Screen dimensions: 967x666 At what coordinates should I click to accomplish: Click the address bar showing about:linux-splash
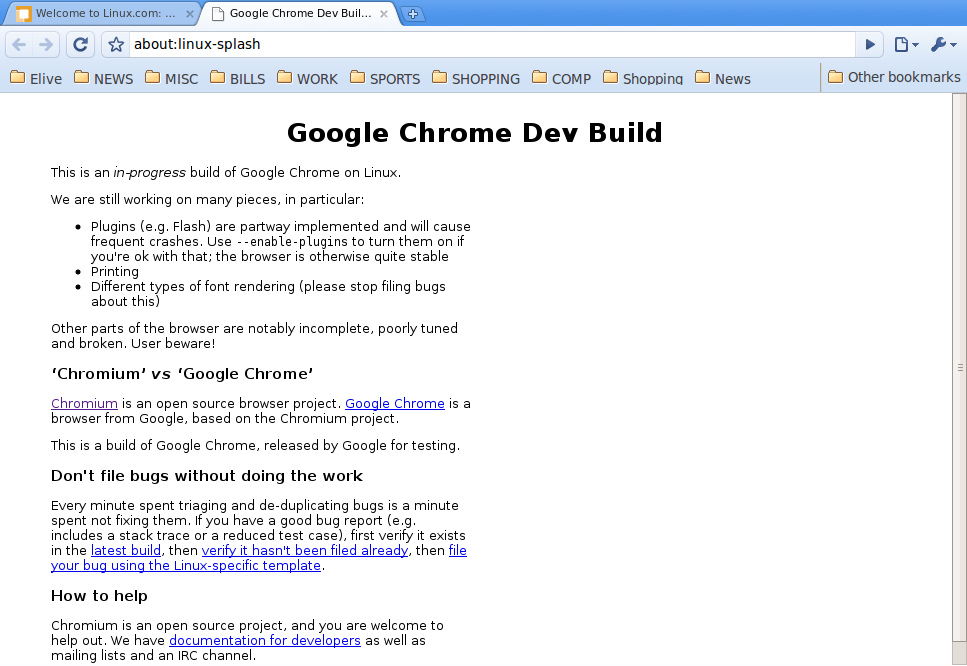(490, 44)
